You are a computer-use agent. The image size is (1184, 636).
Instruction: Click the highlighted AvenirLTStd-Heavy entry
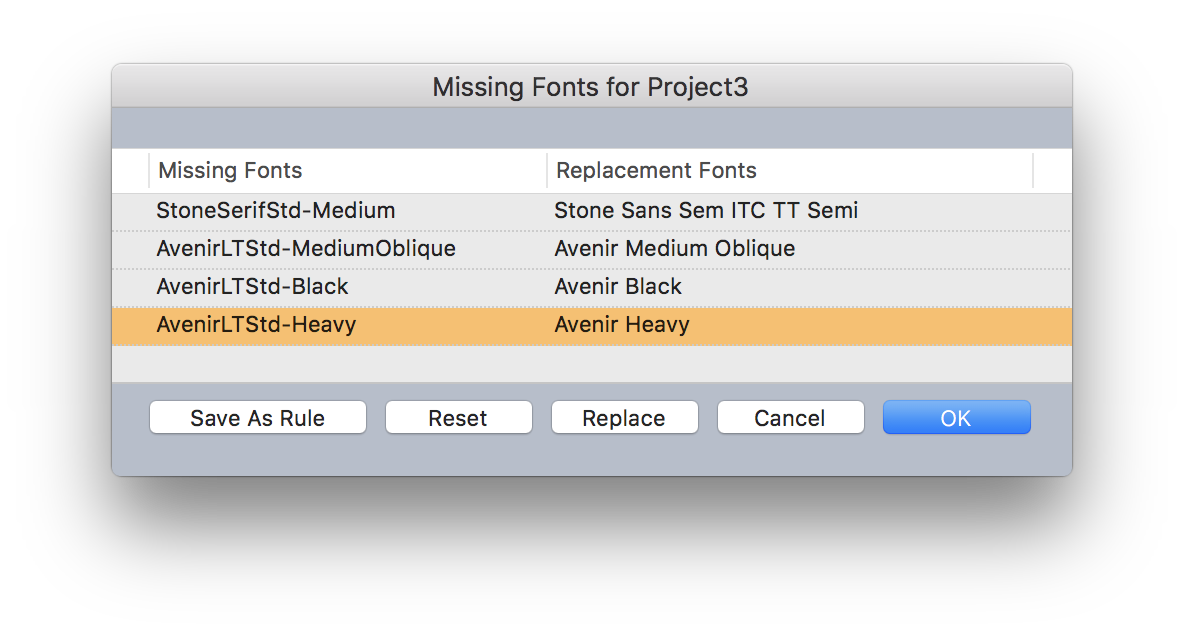256,325
